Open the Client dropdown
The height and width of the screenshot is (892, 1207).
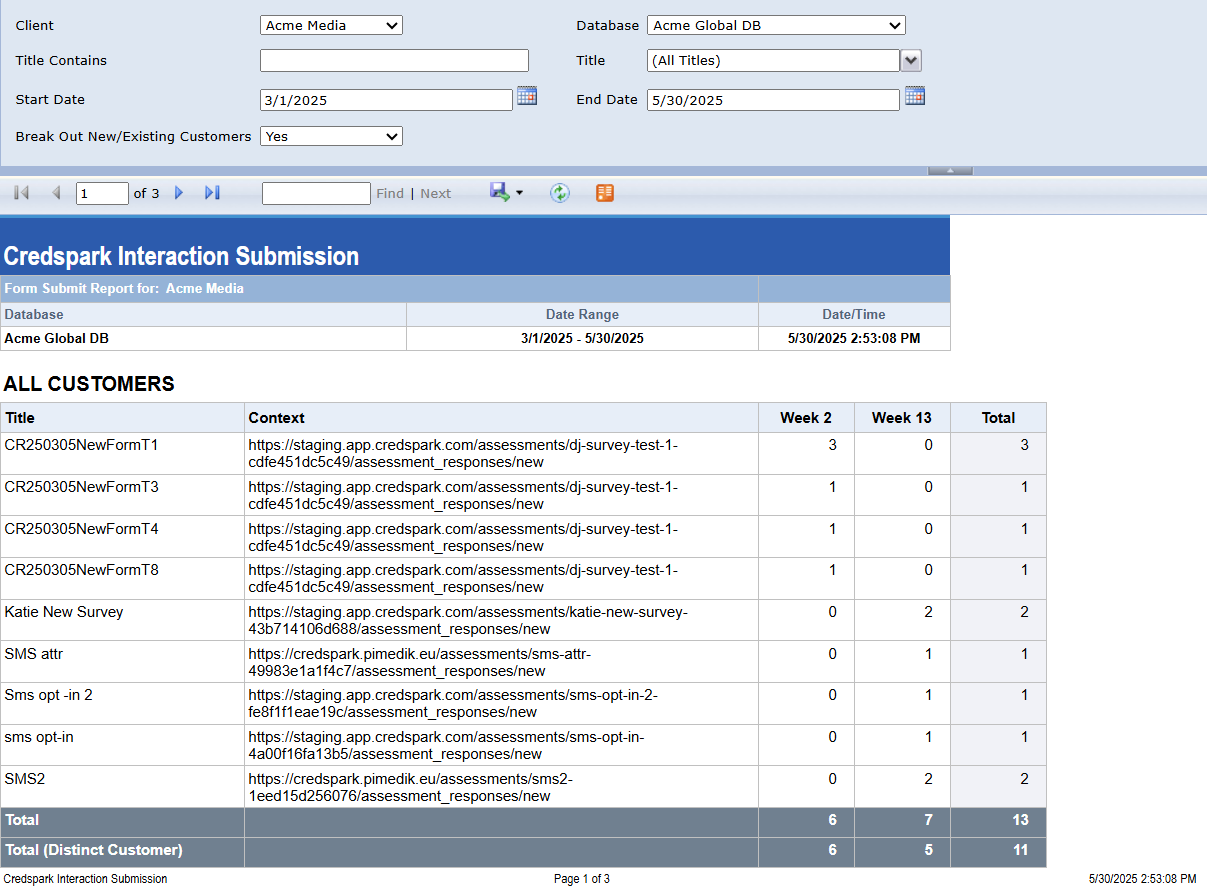coord(331,26)
